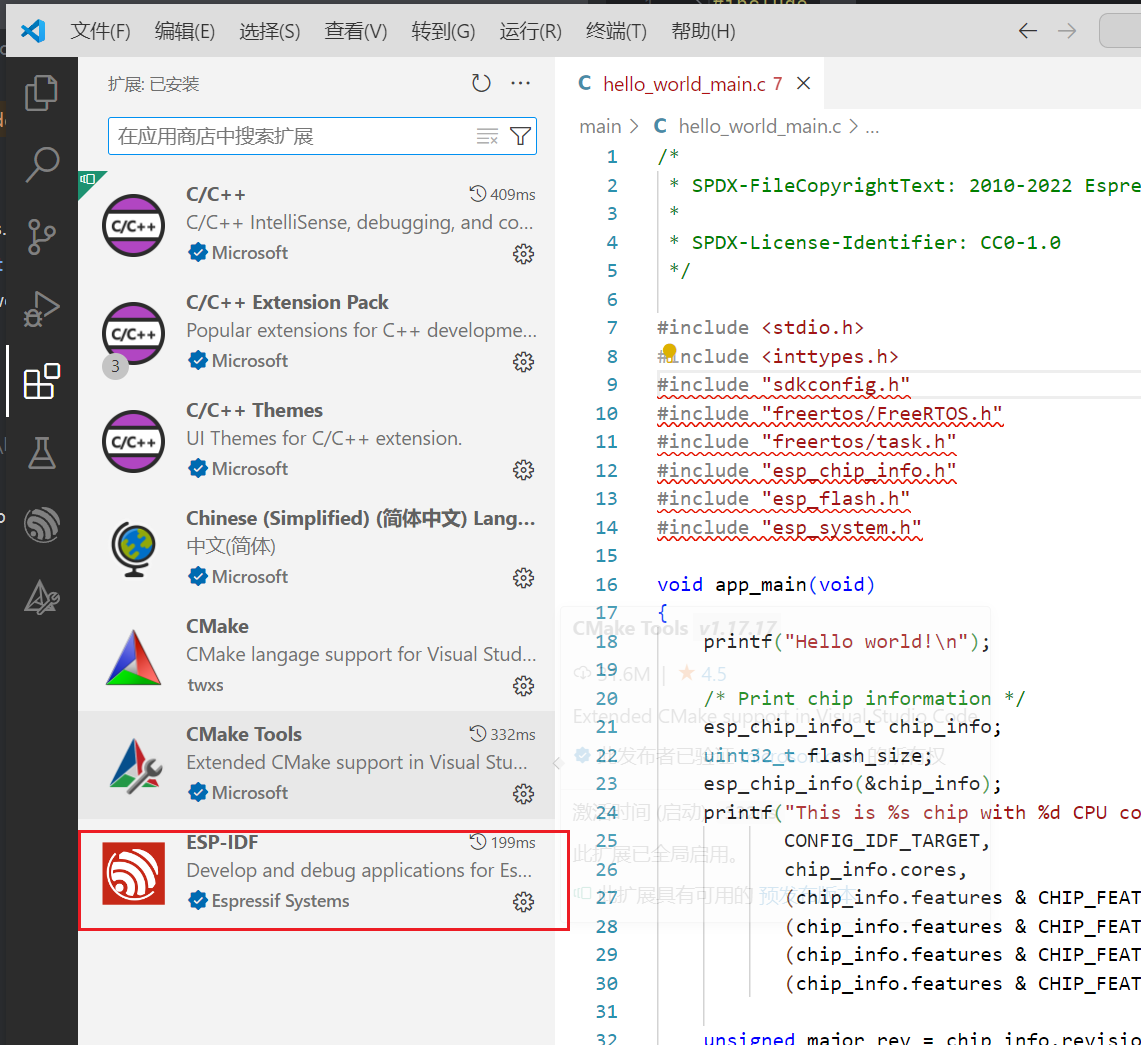Close the hello_world_main.c tab
Viewport: 1141px width, 1045px height.
[804, 84]
